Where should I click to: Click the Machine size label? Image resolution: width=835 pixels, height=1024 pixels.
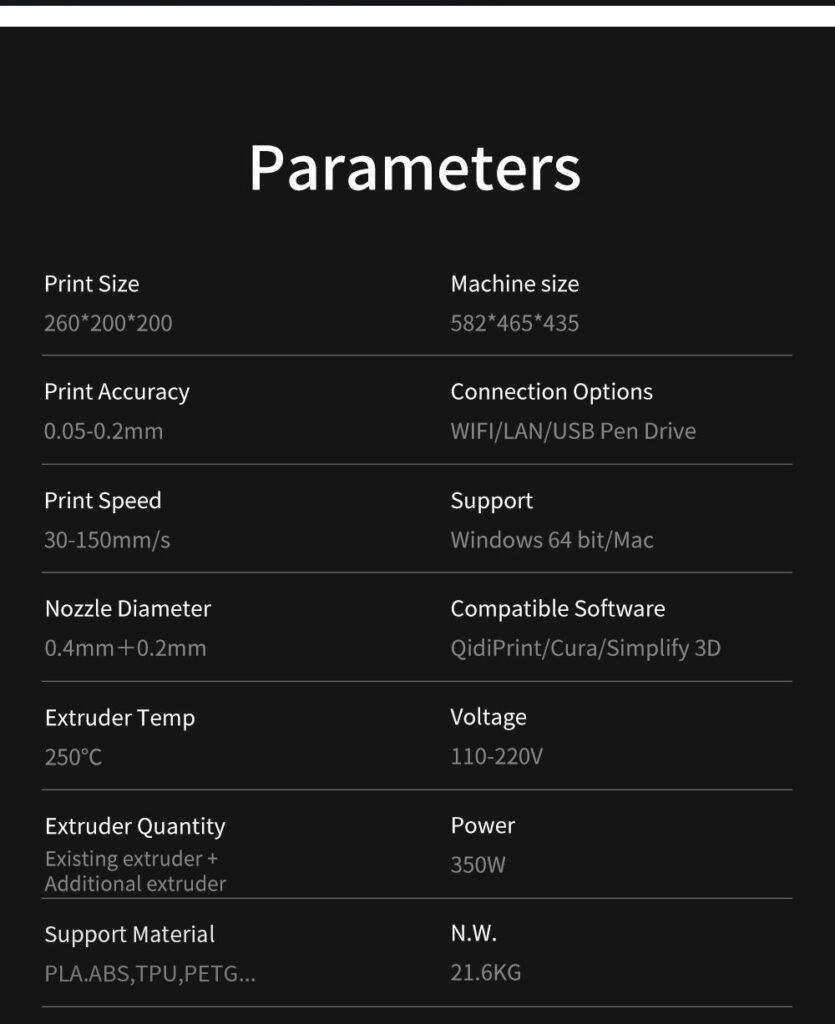coord(514,284)
